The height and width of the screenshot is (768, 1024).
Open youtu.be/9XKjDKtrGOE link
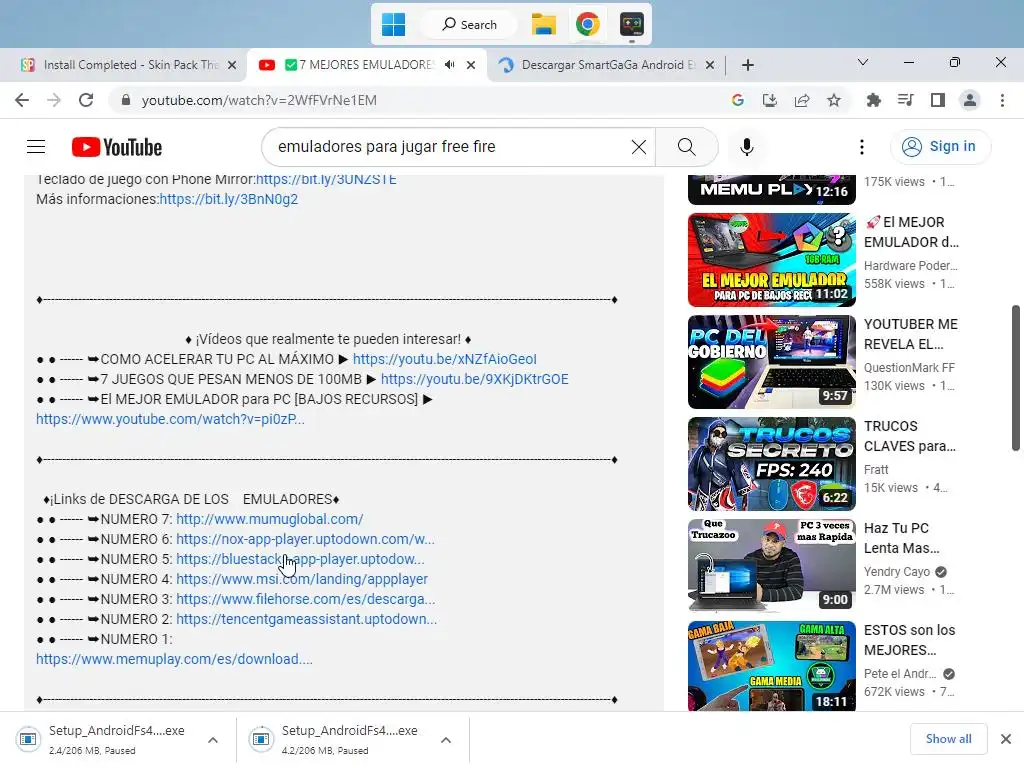pos(475,379)
